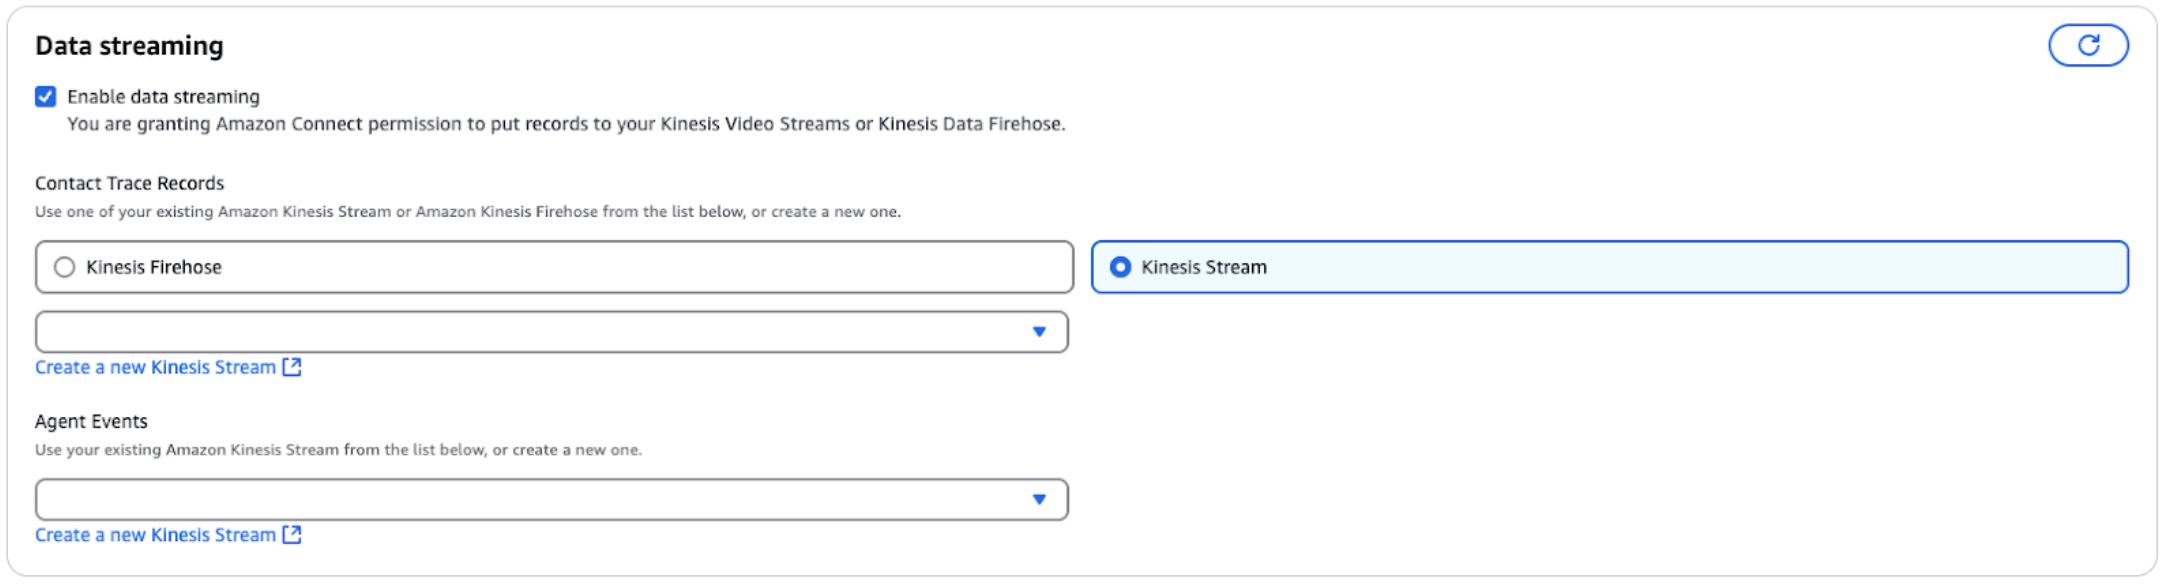Click the Kinesis Firehose option tile label
2164x584 pixels.
(154, 267)
